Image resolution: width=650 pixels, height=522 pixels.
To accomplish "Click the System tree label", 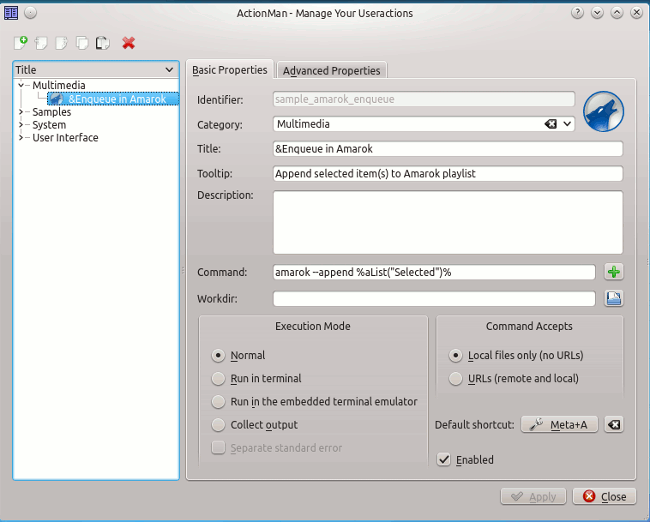I will tap(49, 125).
